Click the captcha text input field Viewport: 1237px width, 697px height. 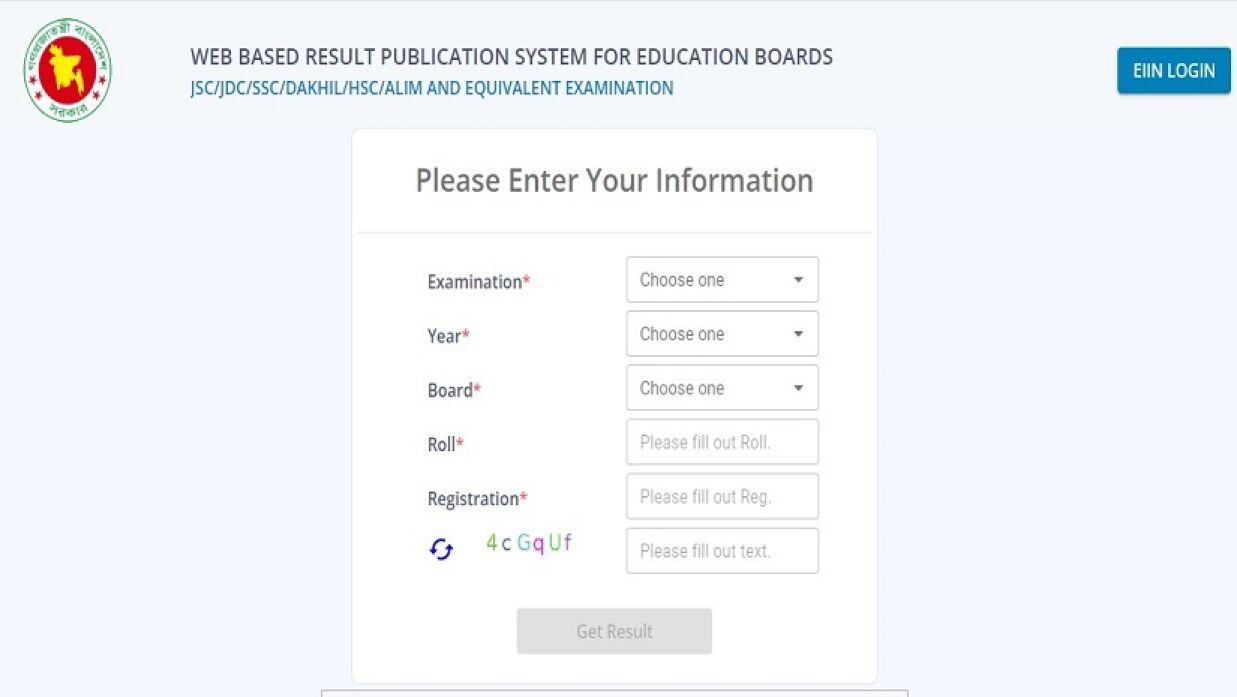tap(722, 550)
